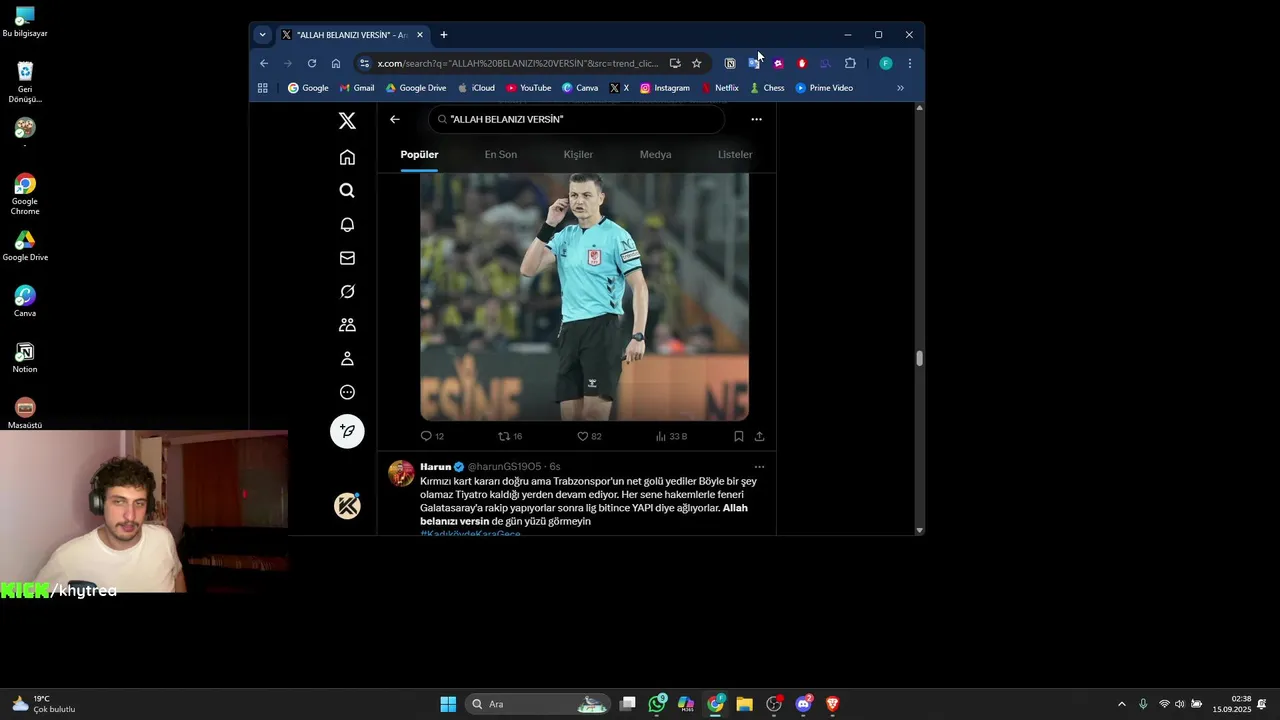Click the Harun display name

(435, 467)
